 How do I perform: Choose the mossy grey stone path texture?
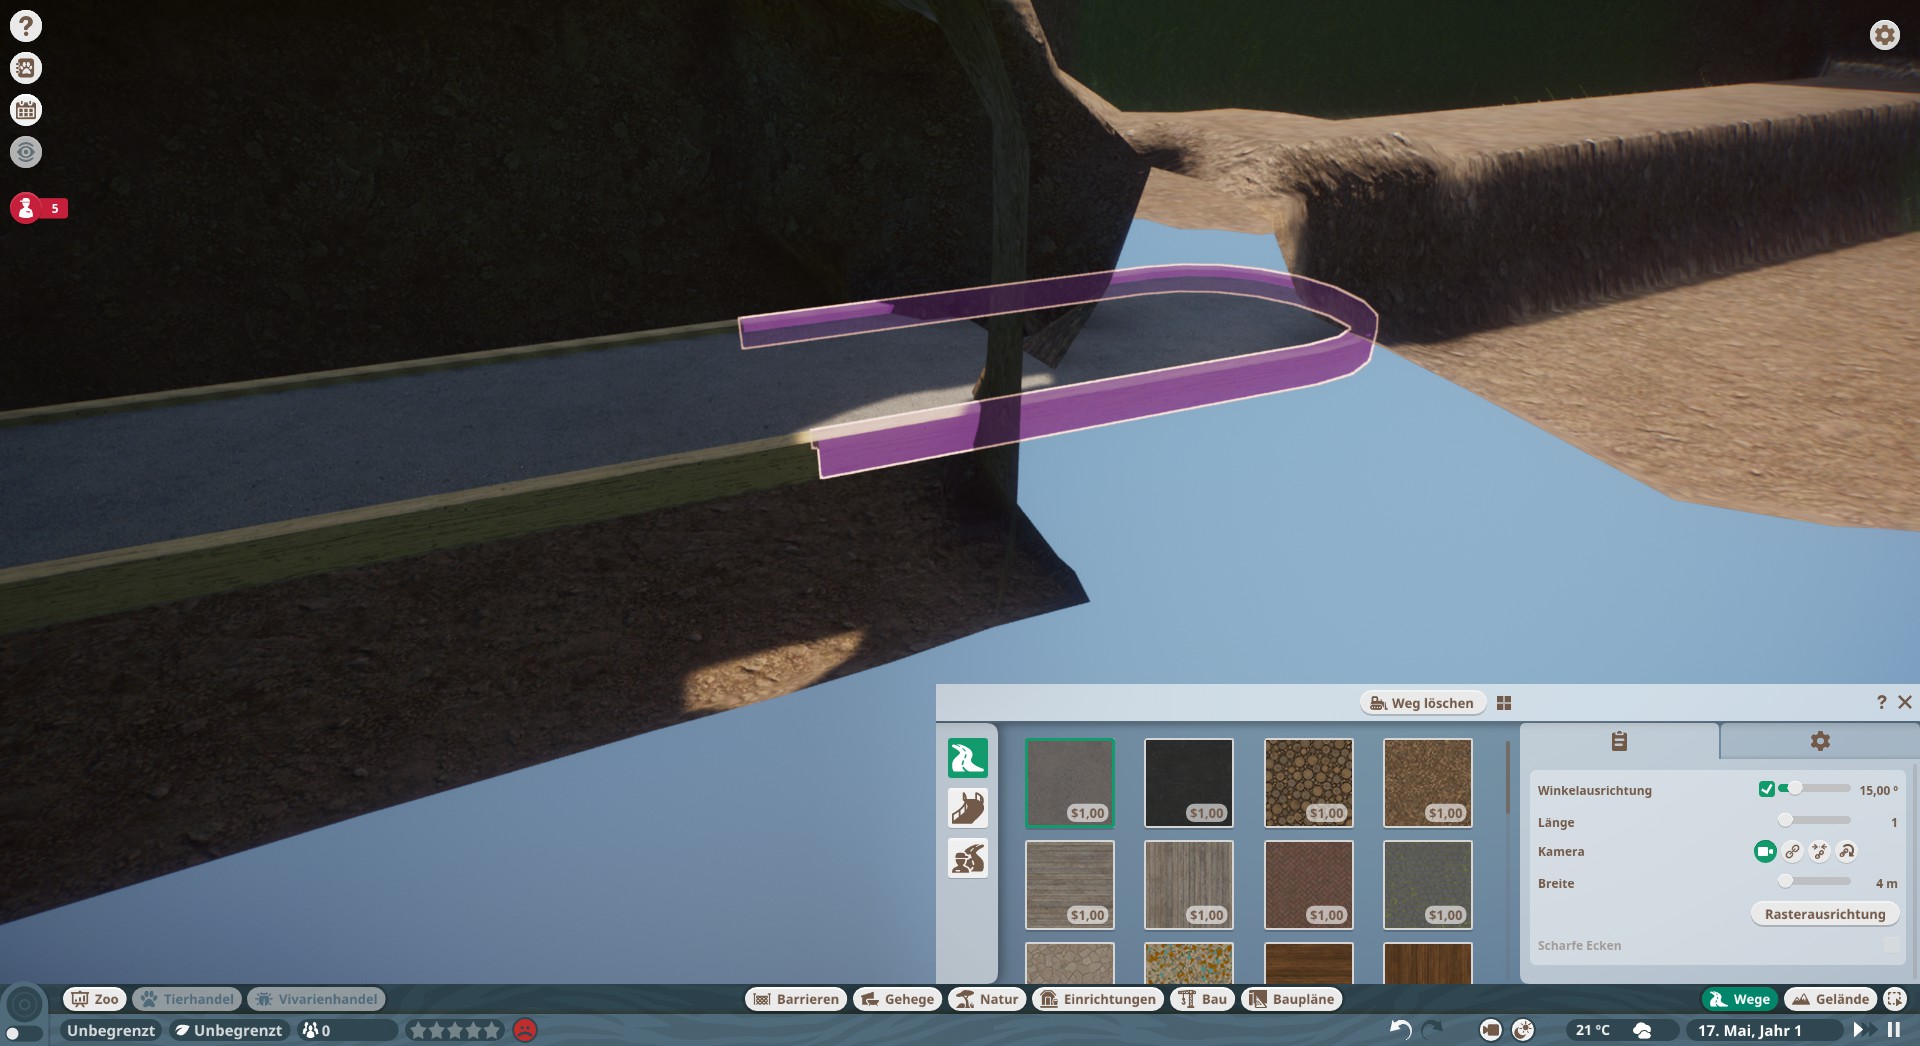click(x=1428, y=885)
